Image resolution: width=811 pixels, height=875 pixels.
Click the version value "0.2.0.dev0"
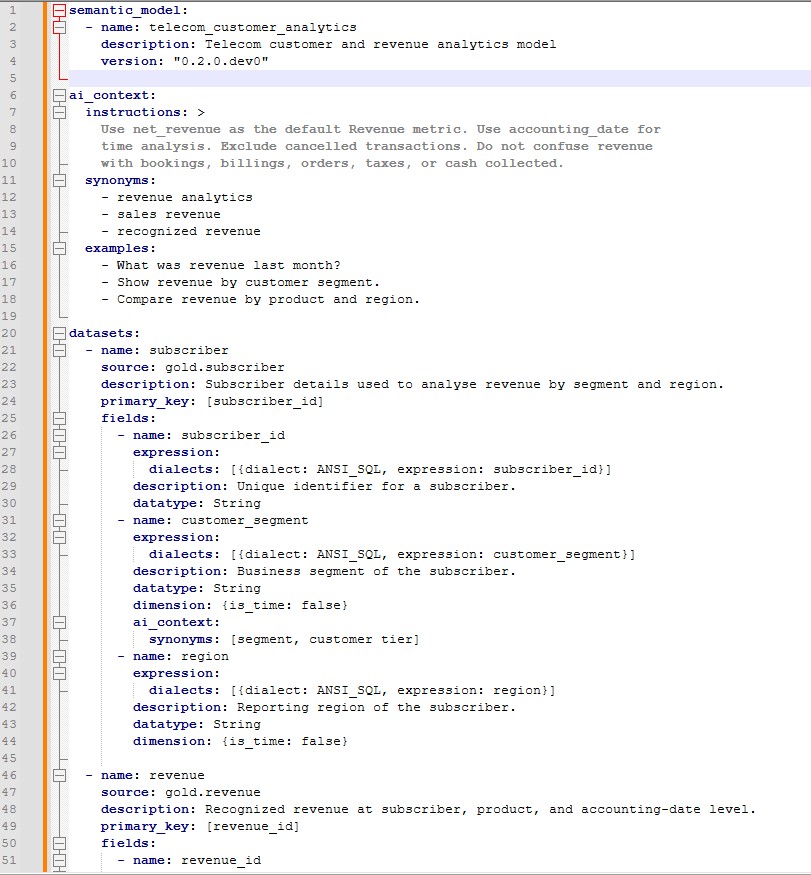coord(221,61)
